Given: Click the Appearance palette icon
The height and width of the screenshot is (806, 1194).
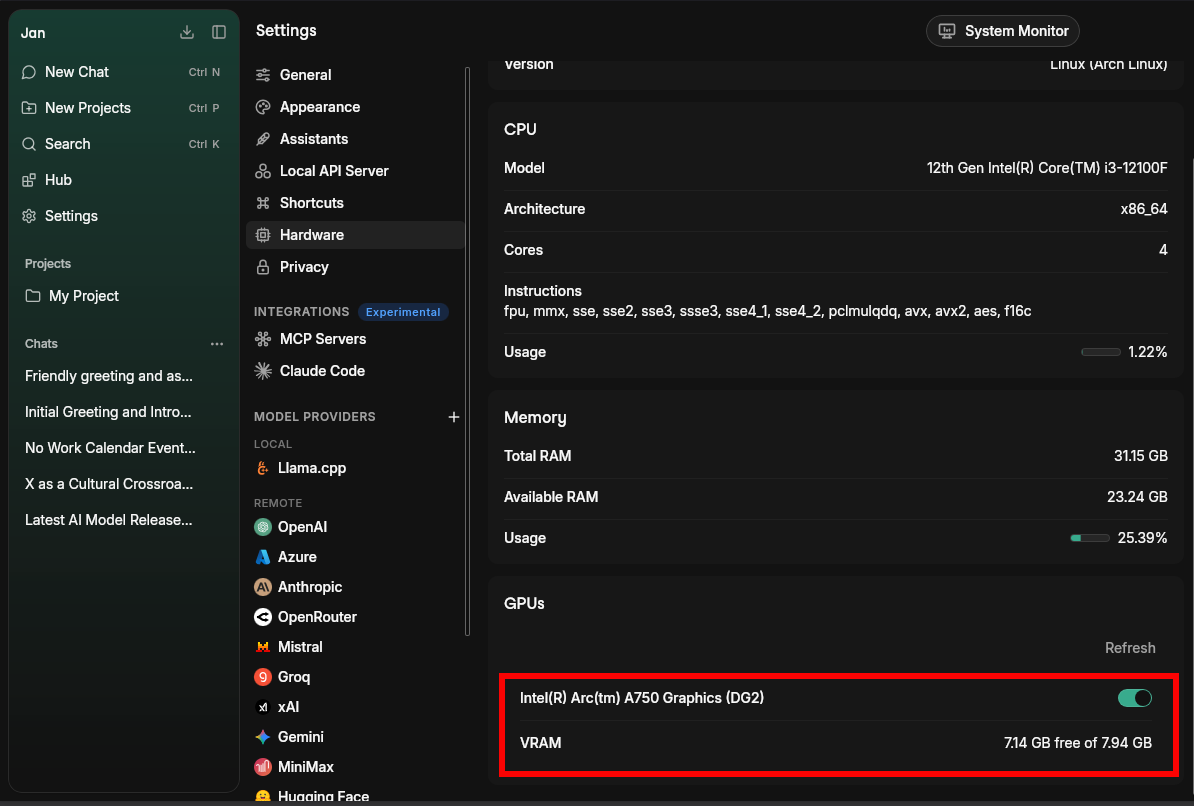Looking at the screenshot, I should pyautogui.click(x=263, y=107).
